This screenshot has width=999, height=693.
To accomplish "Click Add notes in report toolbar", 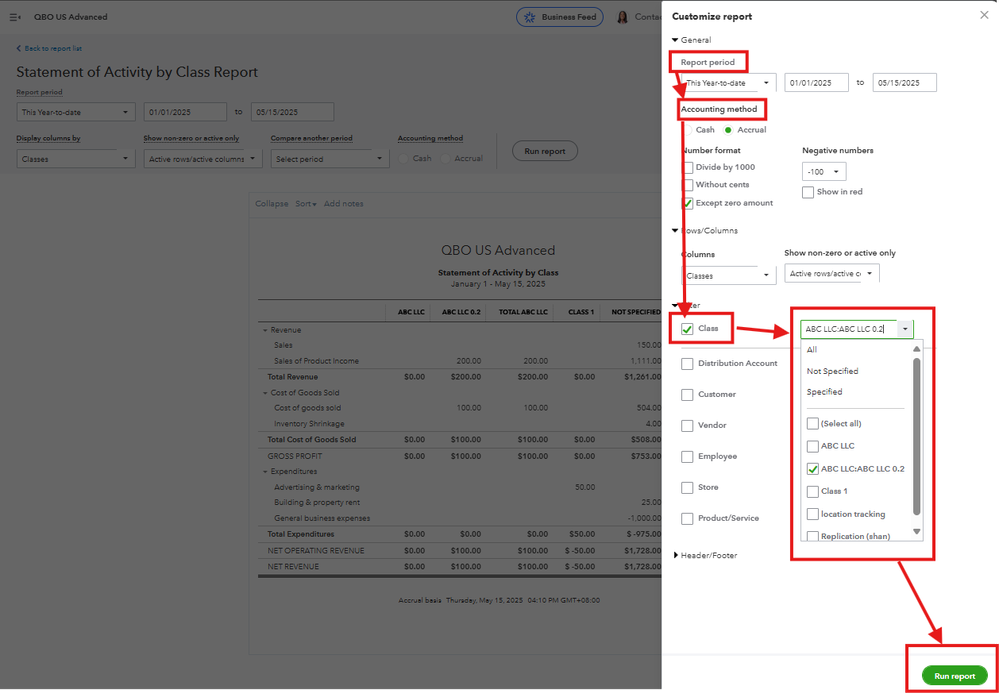I will (x=344, y=204).
